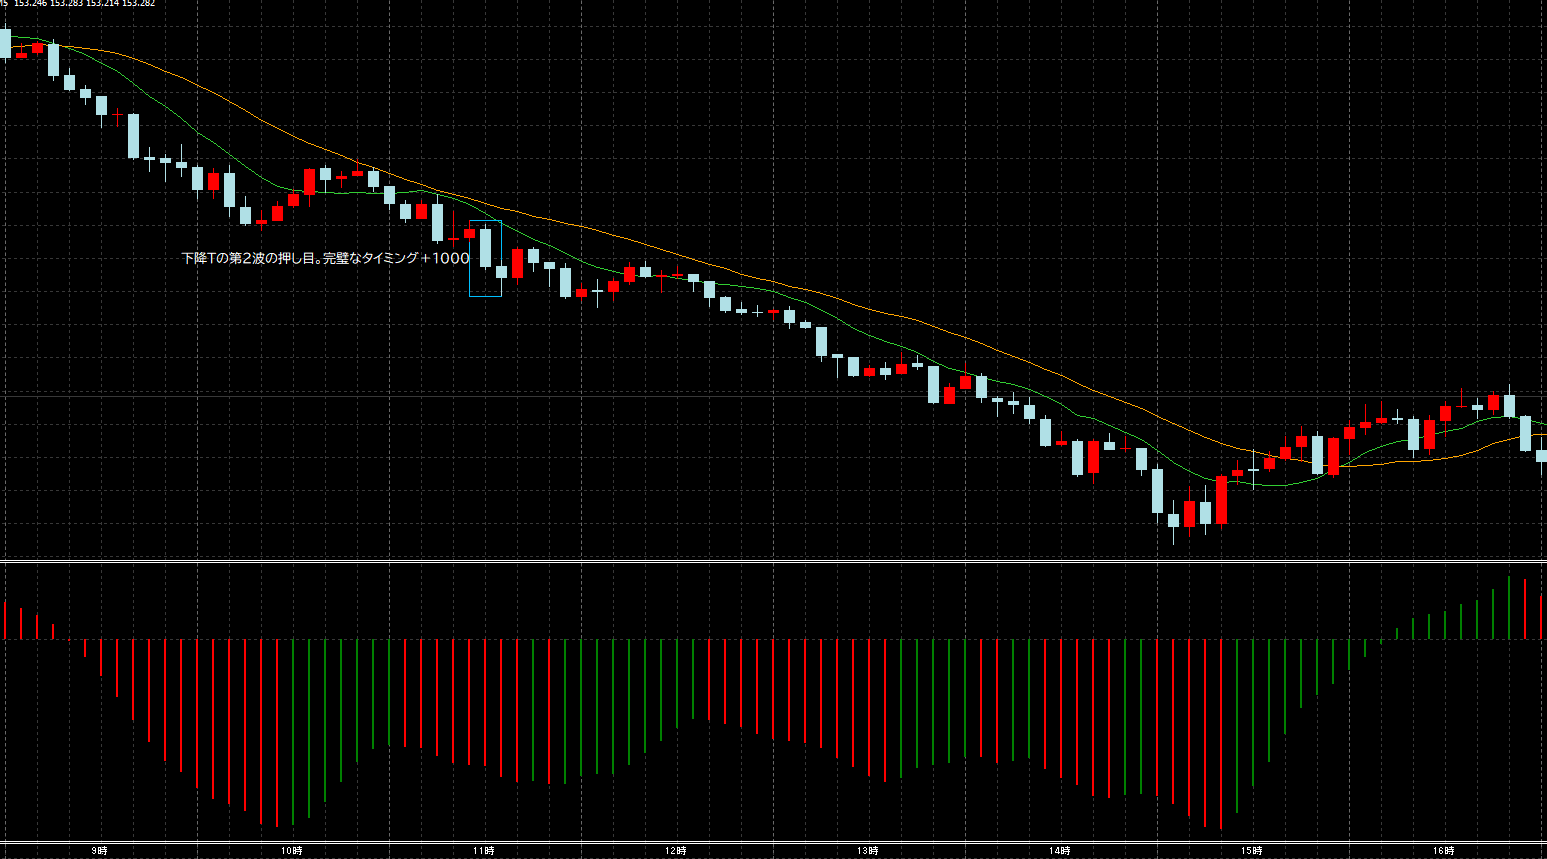Click the 12時 time axis label
This screenshot has height=859, width=1547.
pos(675,851)
